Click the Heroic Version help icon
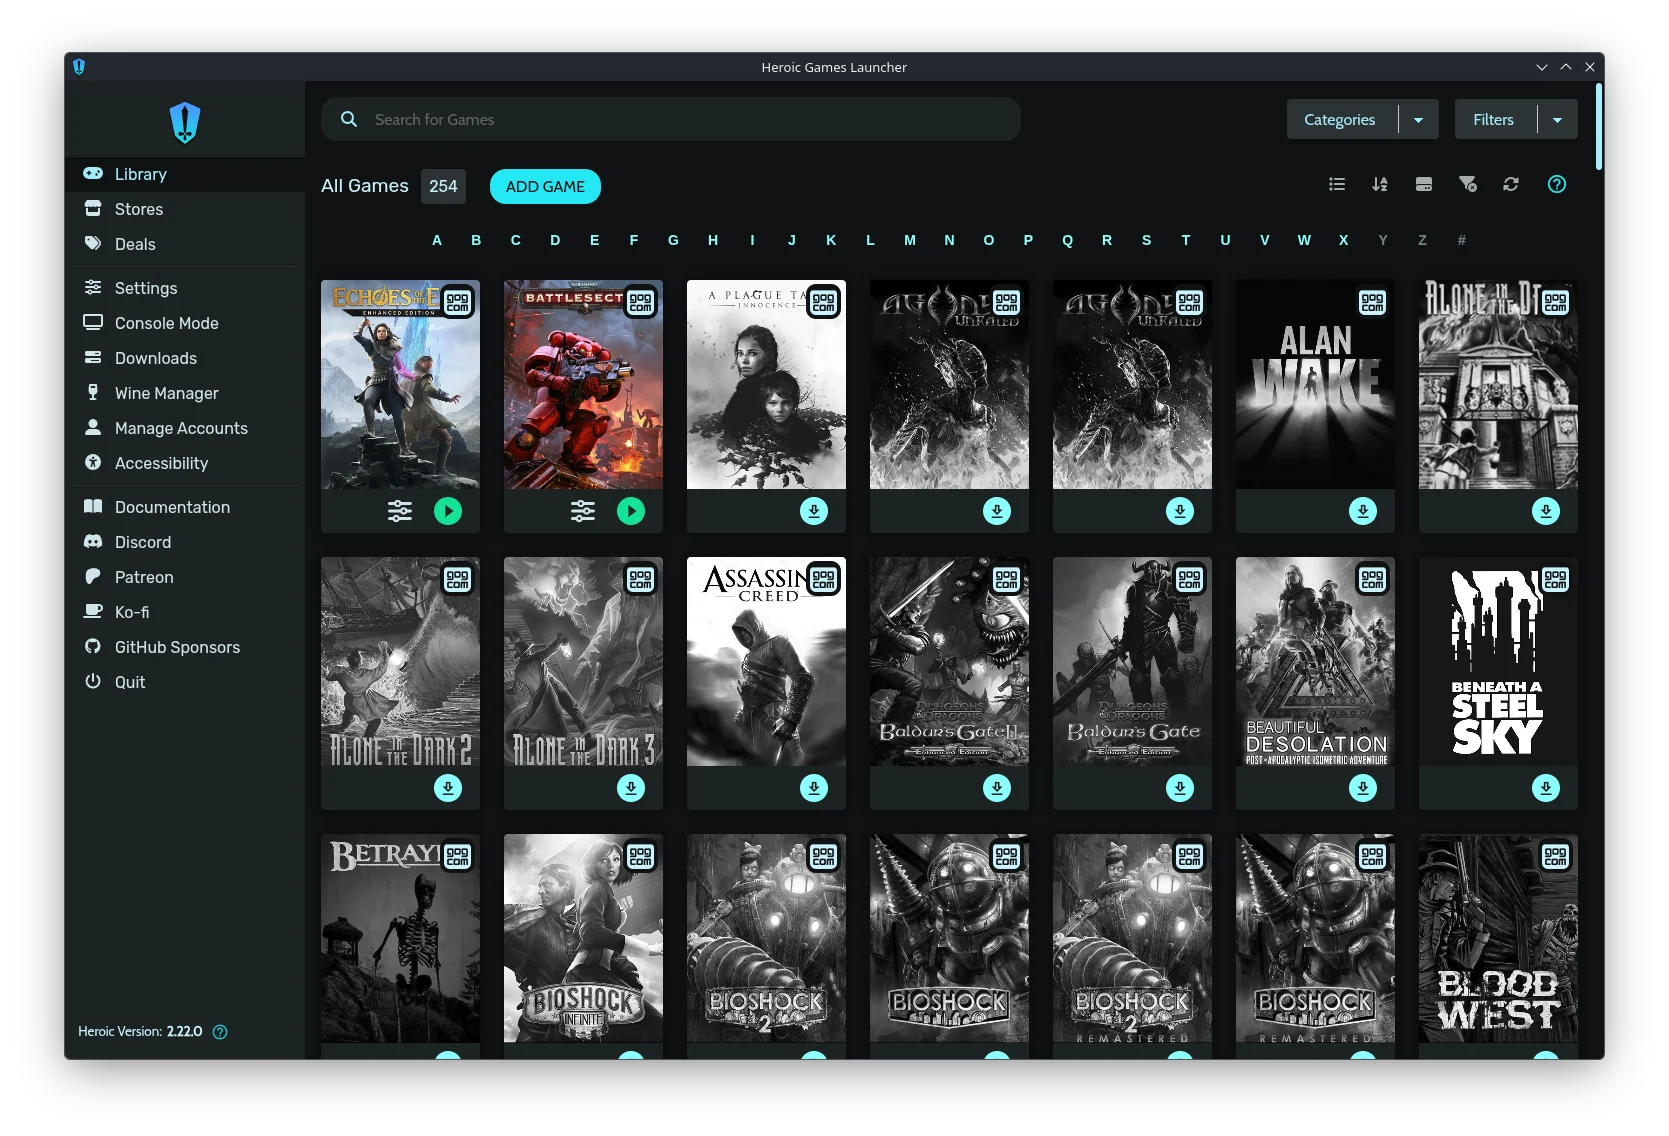The width and height of the screenshot is (1669, 1136). [x=220, y=1032]
